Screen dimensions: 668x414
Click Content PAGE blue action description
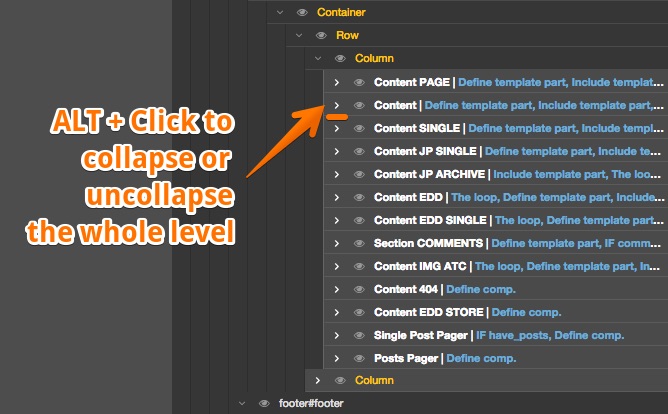pyautogui.click(x=561, y=82)
